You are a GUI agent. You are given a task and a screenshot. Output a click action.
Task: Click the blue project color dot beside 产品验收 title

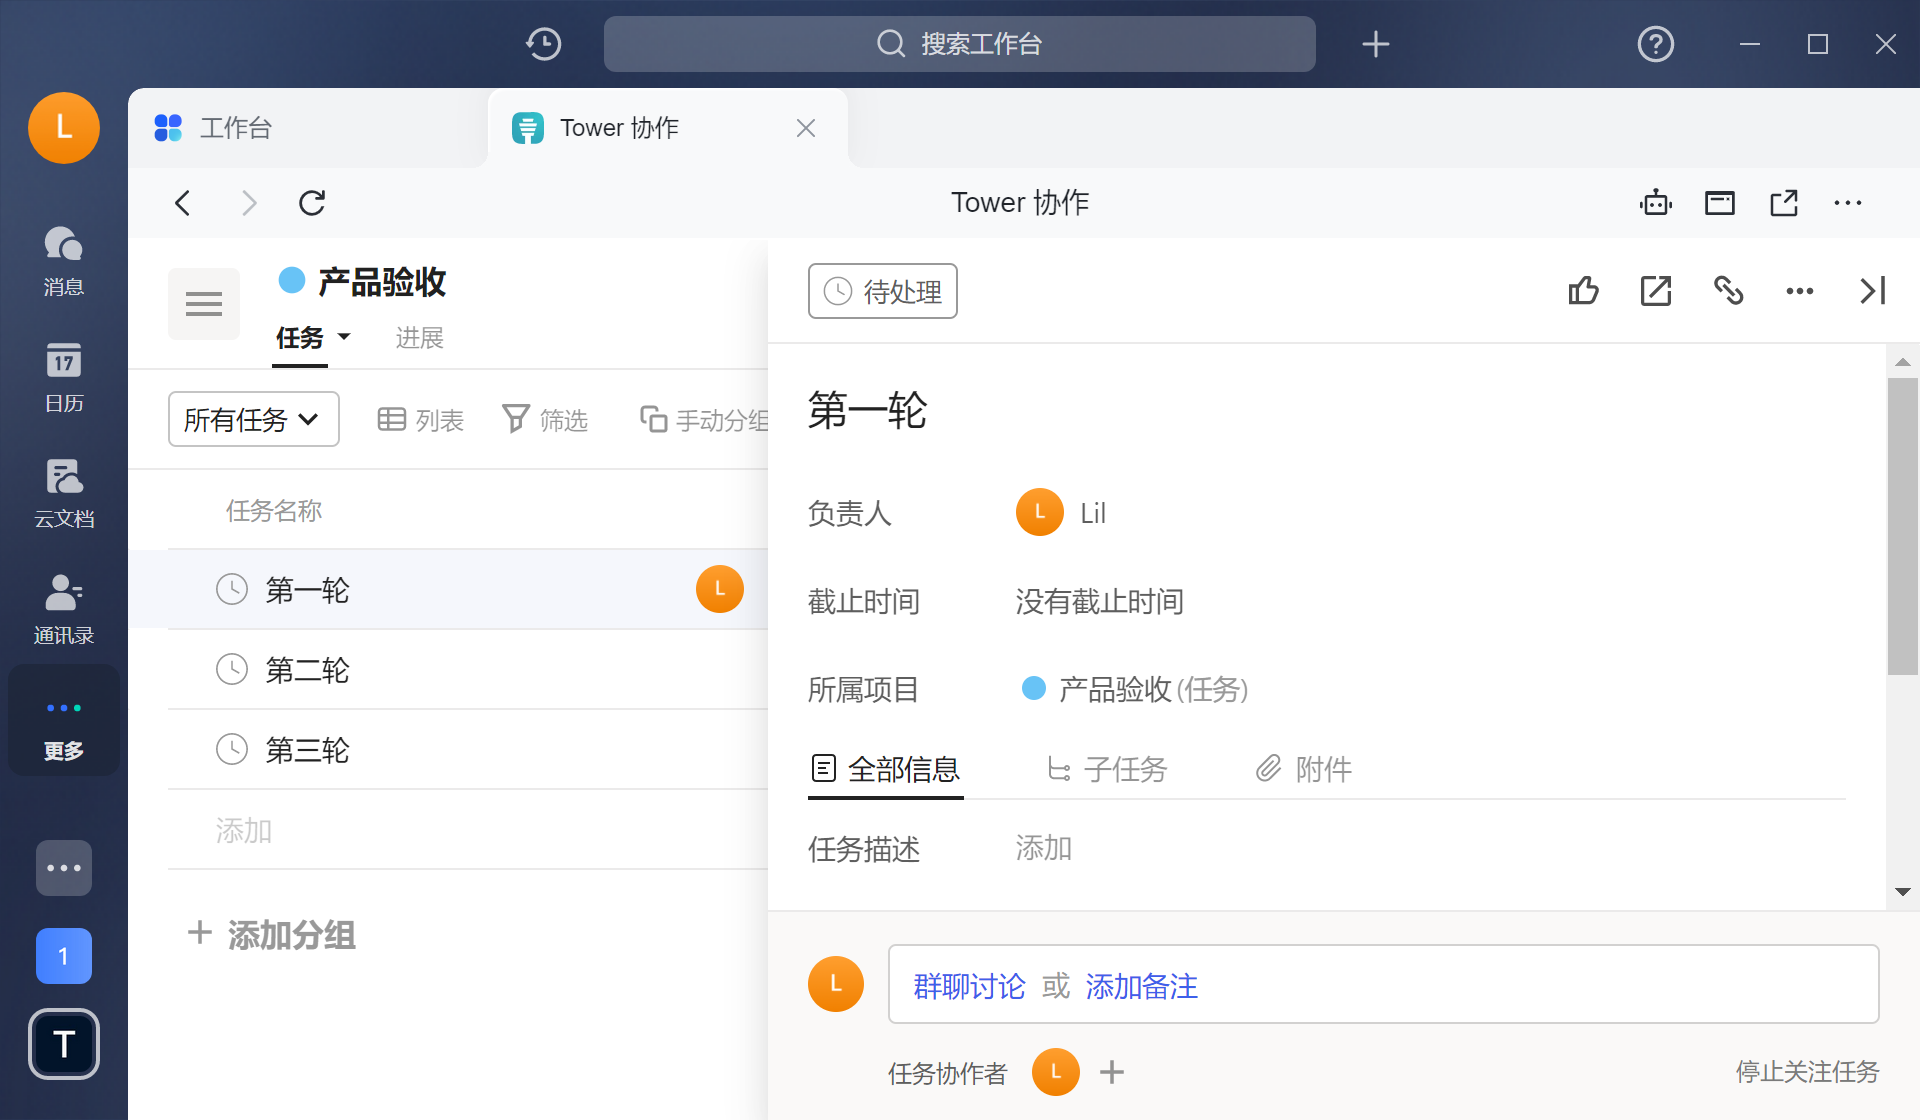(292, 280)
